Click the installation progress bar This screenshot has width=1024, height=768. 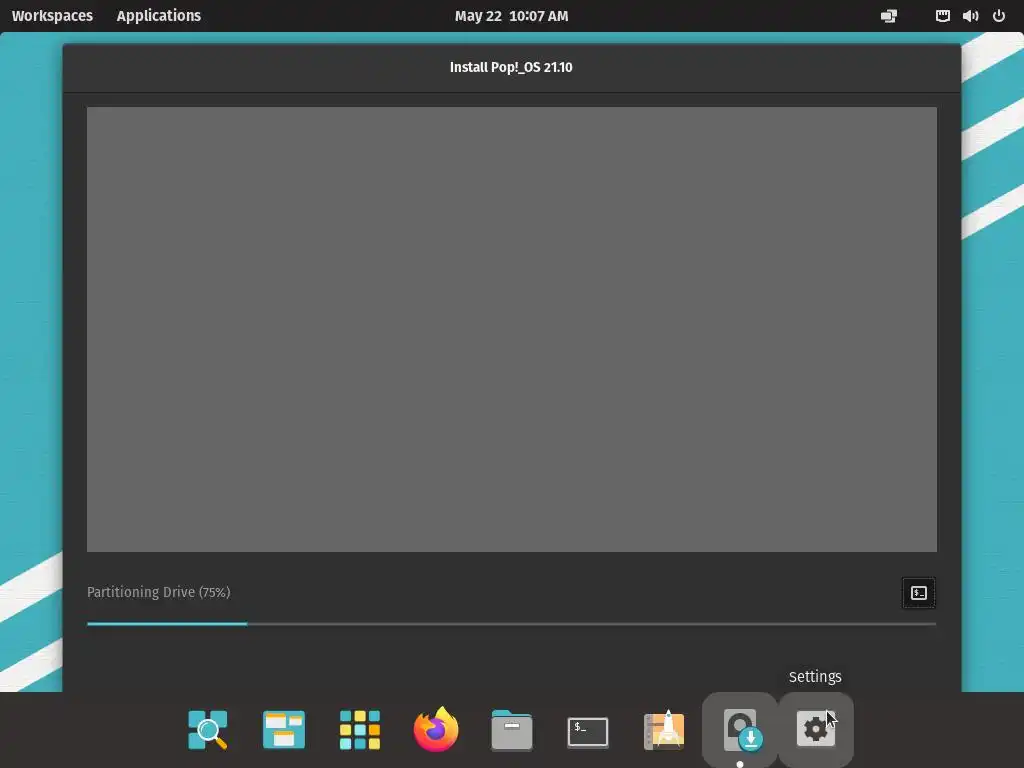[x=511, y=624]
